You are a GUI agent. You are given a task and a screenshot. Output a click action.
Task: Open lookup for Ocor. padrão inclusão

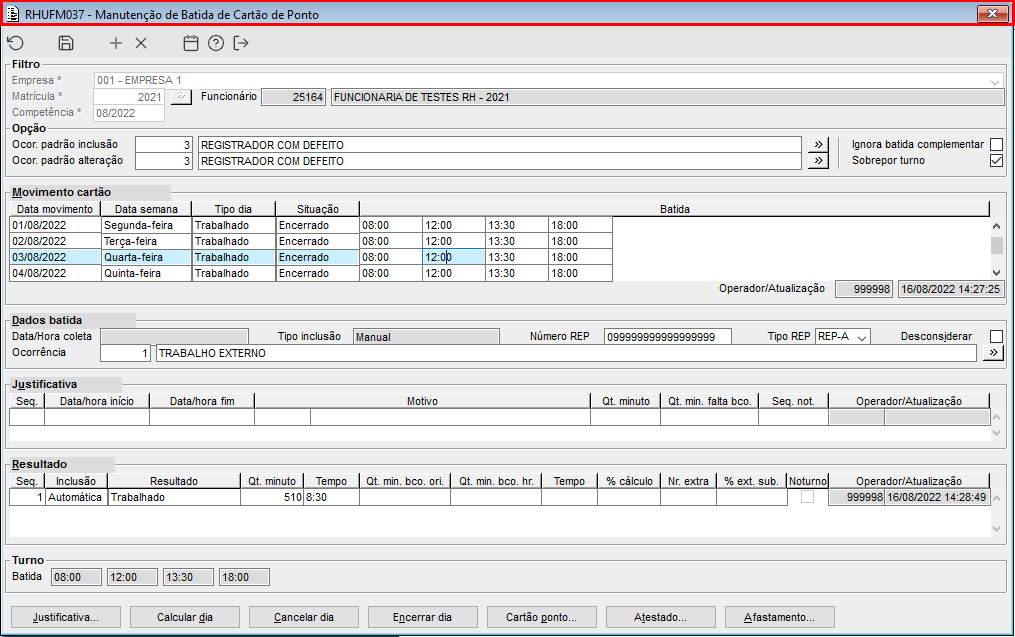point(818,144)
